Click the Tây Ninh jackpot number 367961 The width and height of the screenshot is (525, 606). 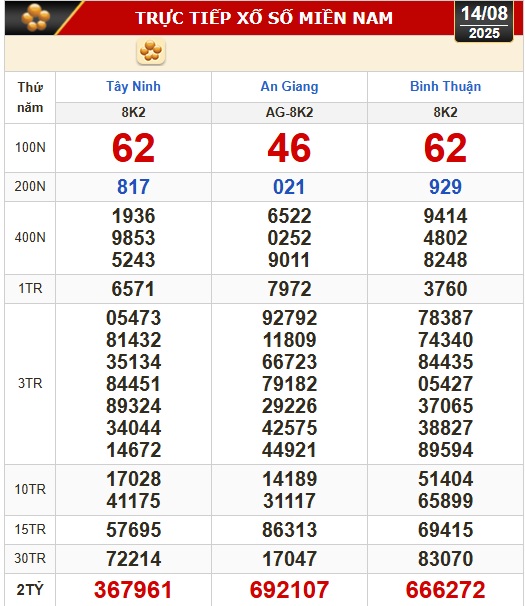coord(133,590)
